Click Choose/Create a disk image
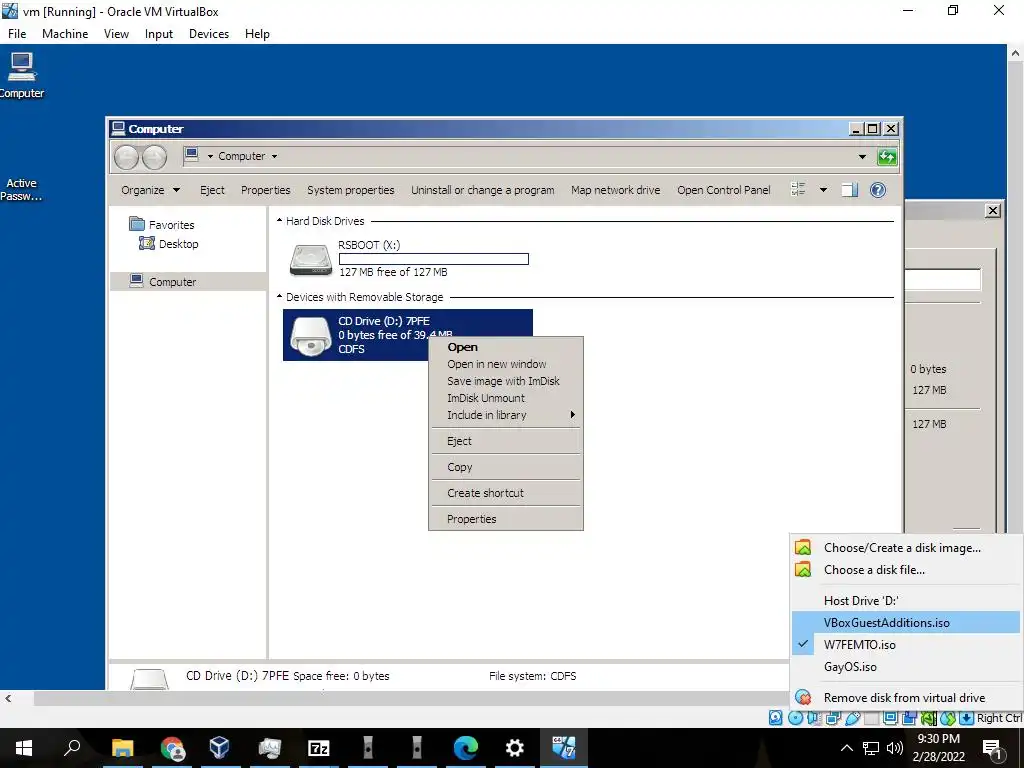The width and height of the screenshot is (1024, 768). coord(905,547)
